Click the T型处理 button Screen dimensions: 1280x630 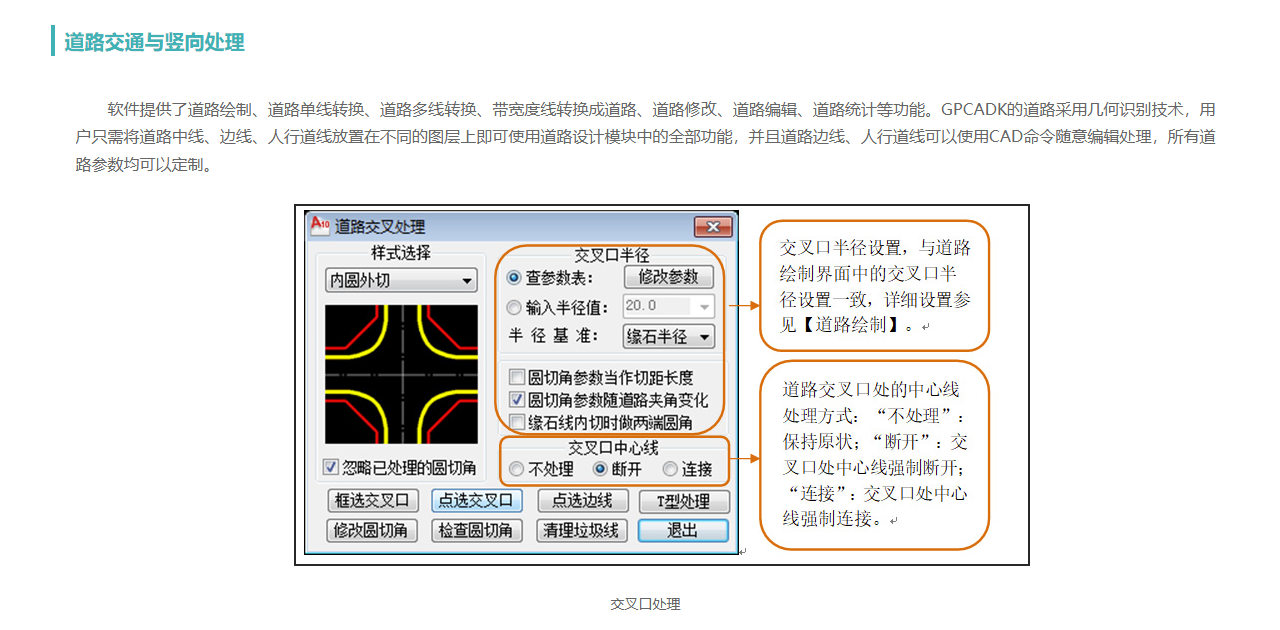(683, 501)
